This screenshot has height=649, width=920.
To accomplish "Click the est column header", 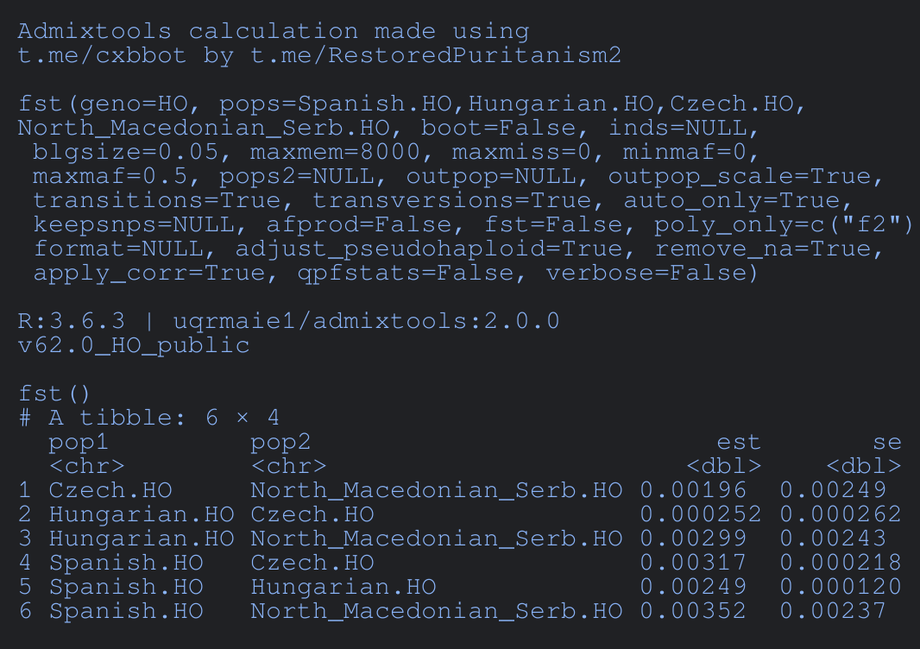I will pyautogui.click(x=738, y=442).
